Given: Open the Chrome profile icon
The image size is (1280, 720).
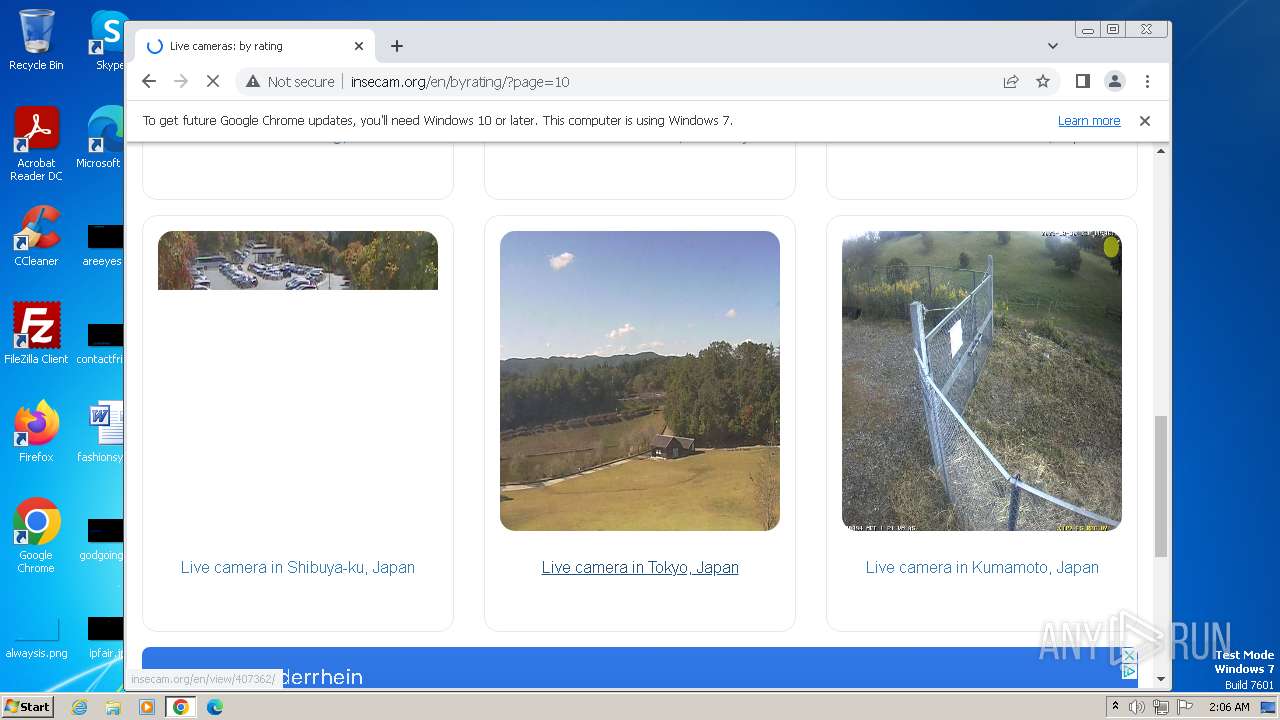Looking at the screenshot, I should [x=1115, y=82].
